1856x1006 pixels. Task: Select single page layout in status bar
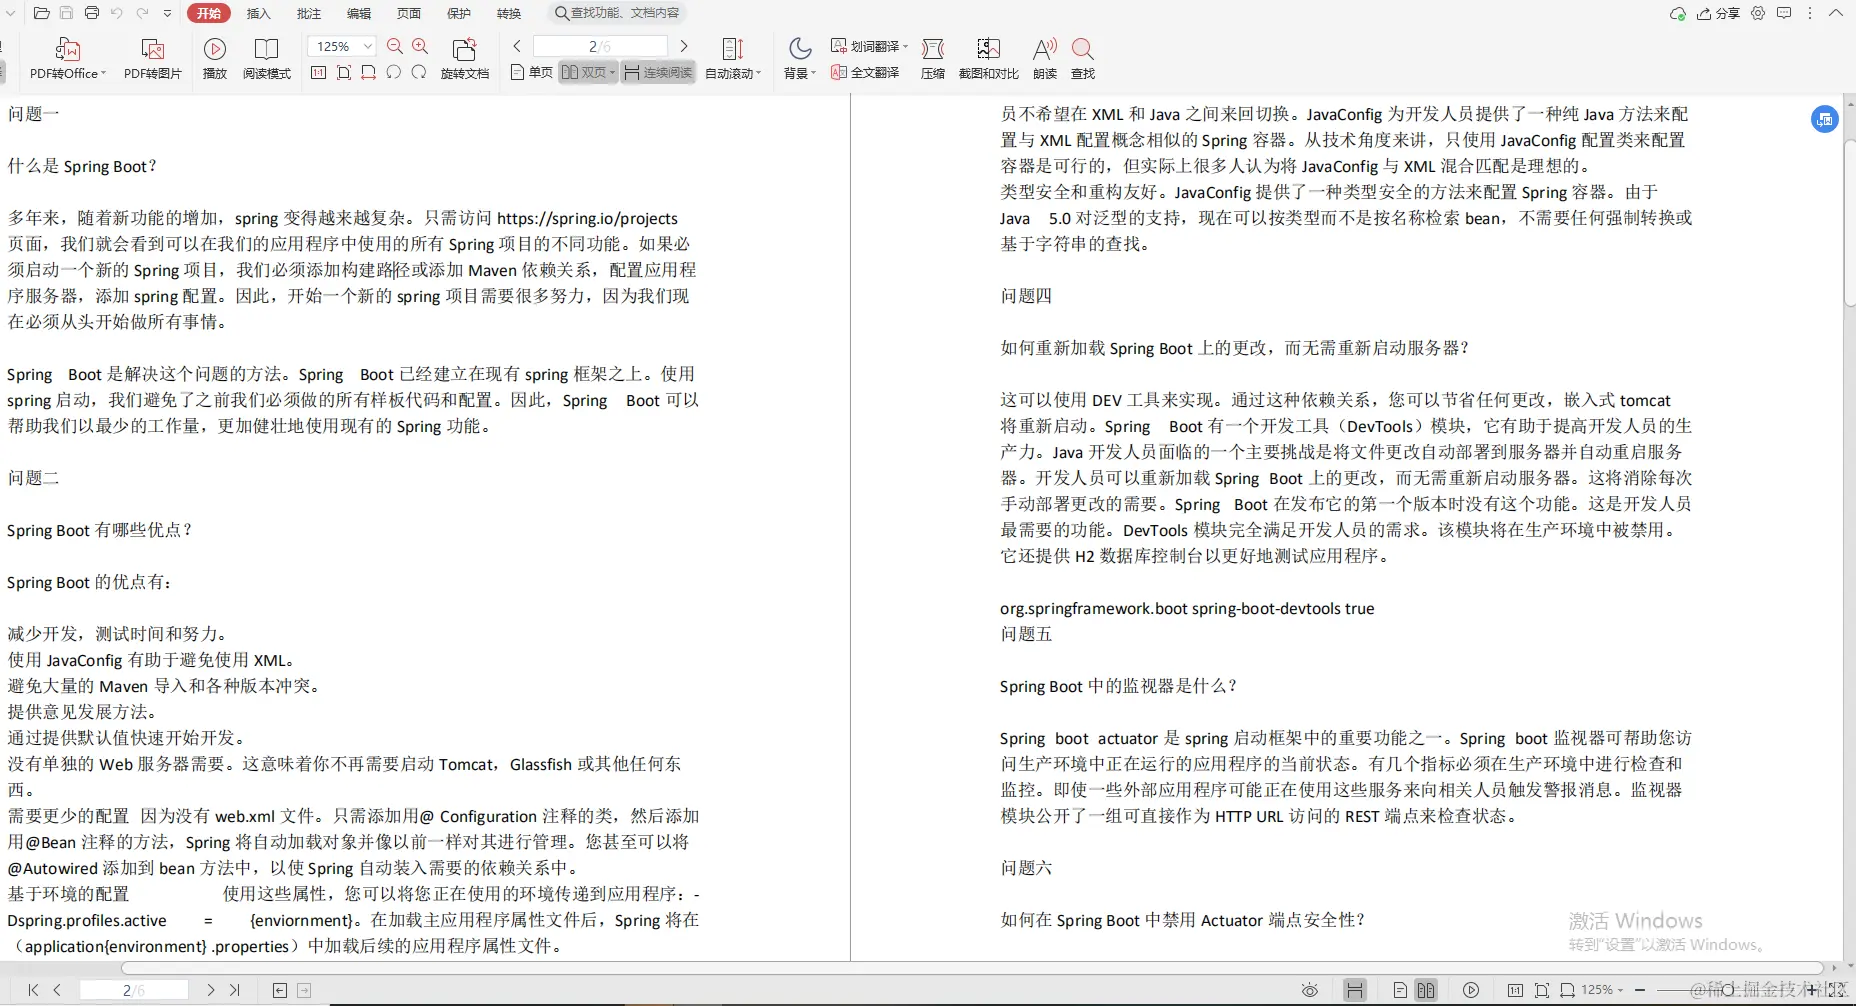click(1400, 990)
